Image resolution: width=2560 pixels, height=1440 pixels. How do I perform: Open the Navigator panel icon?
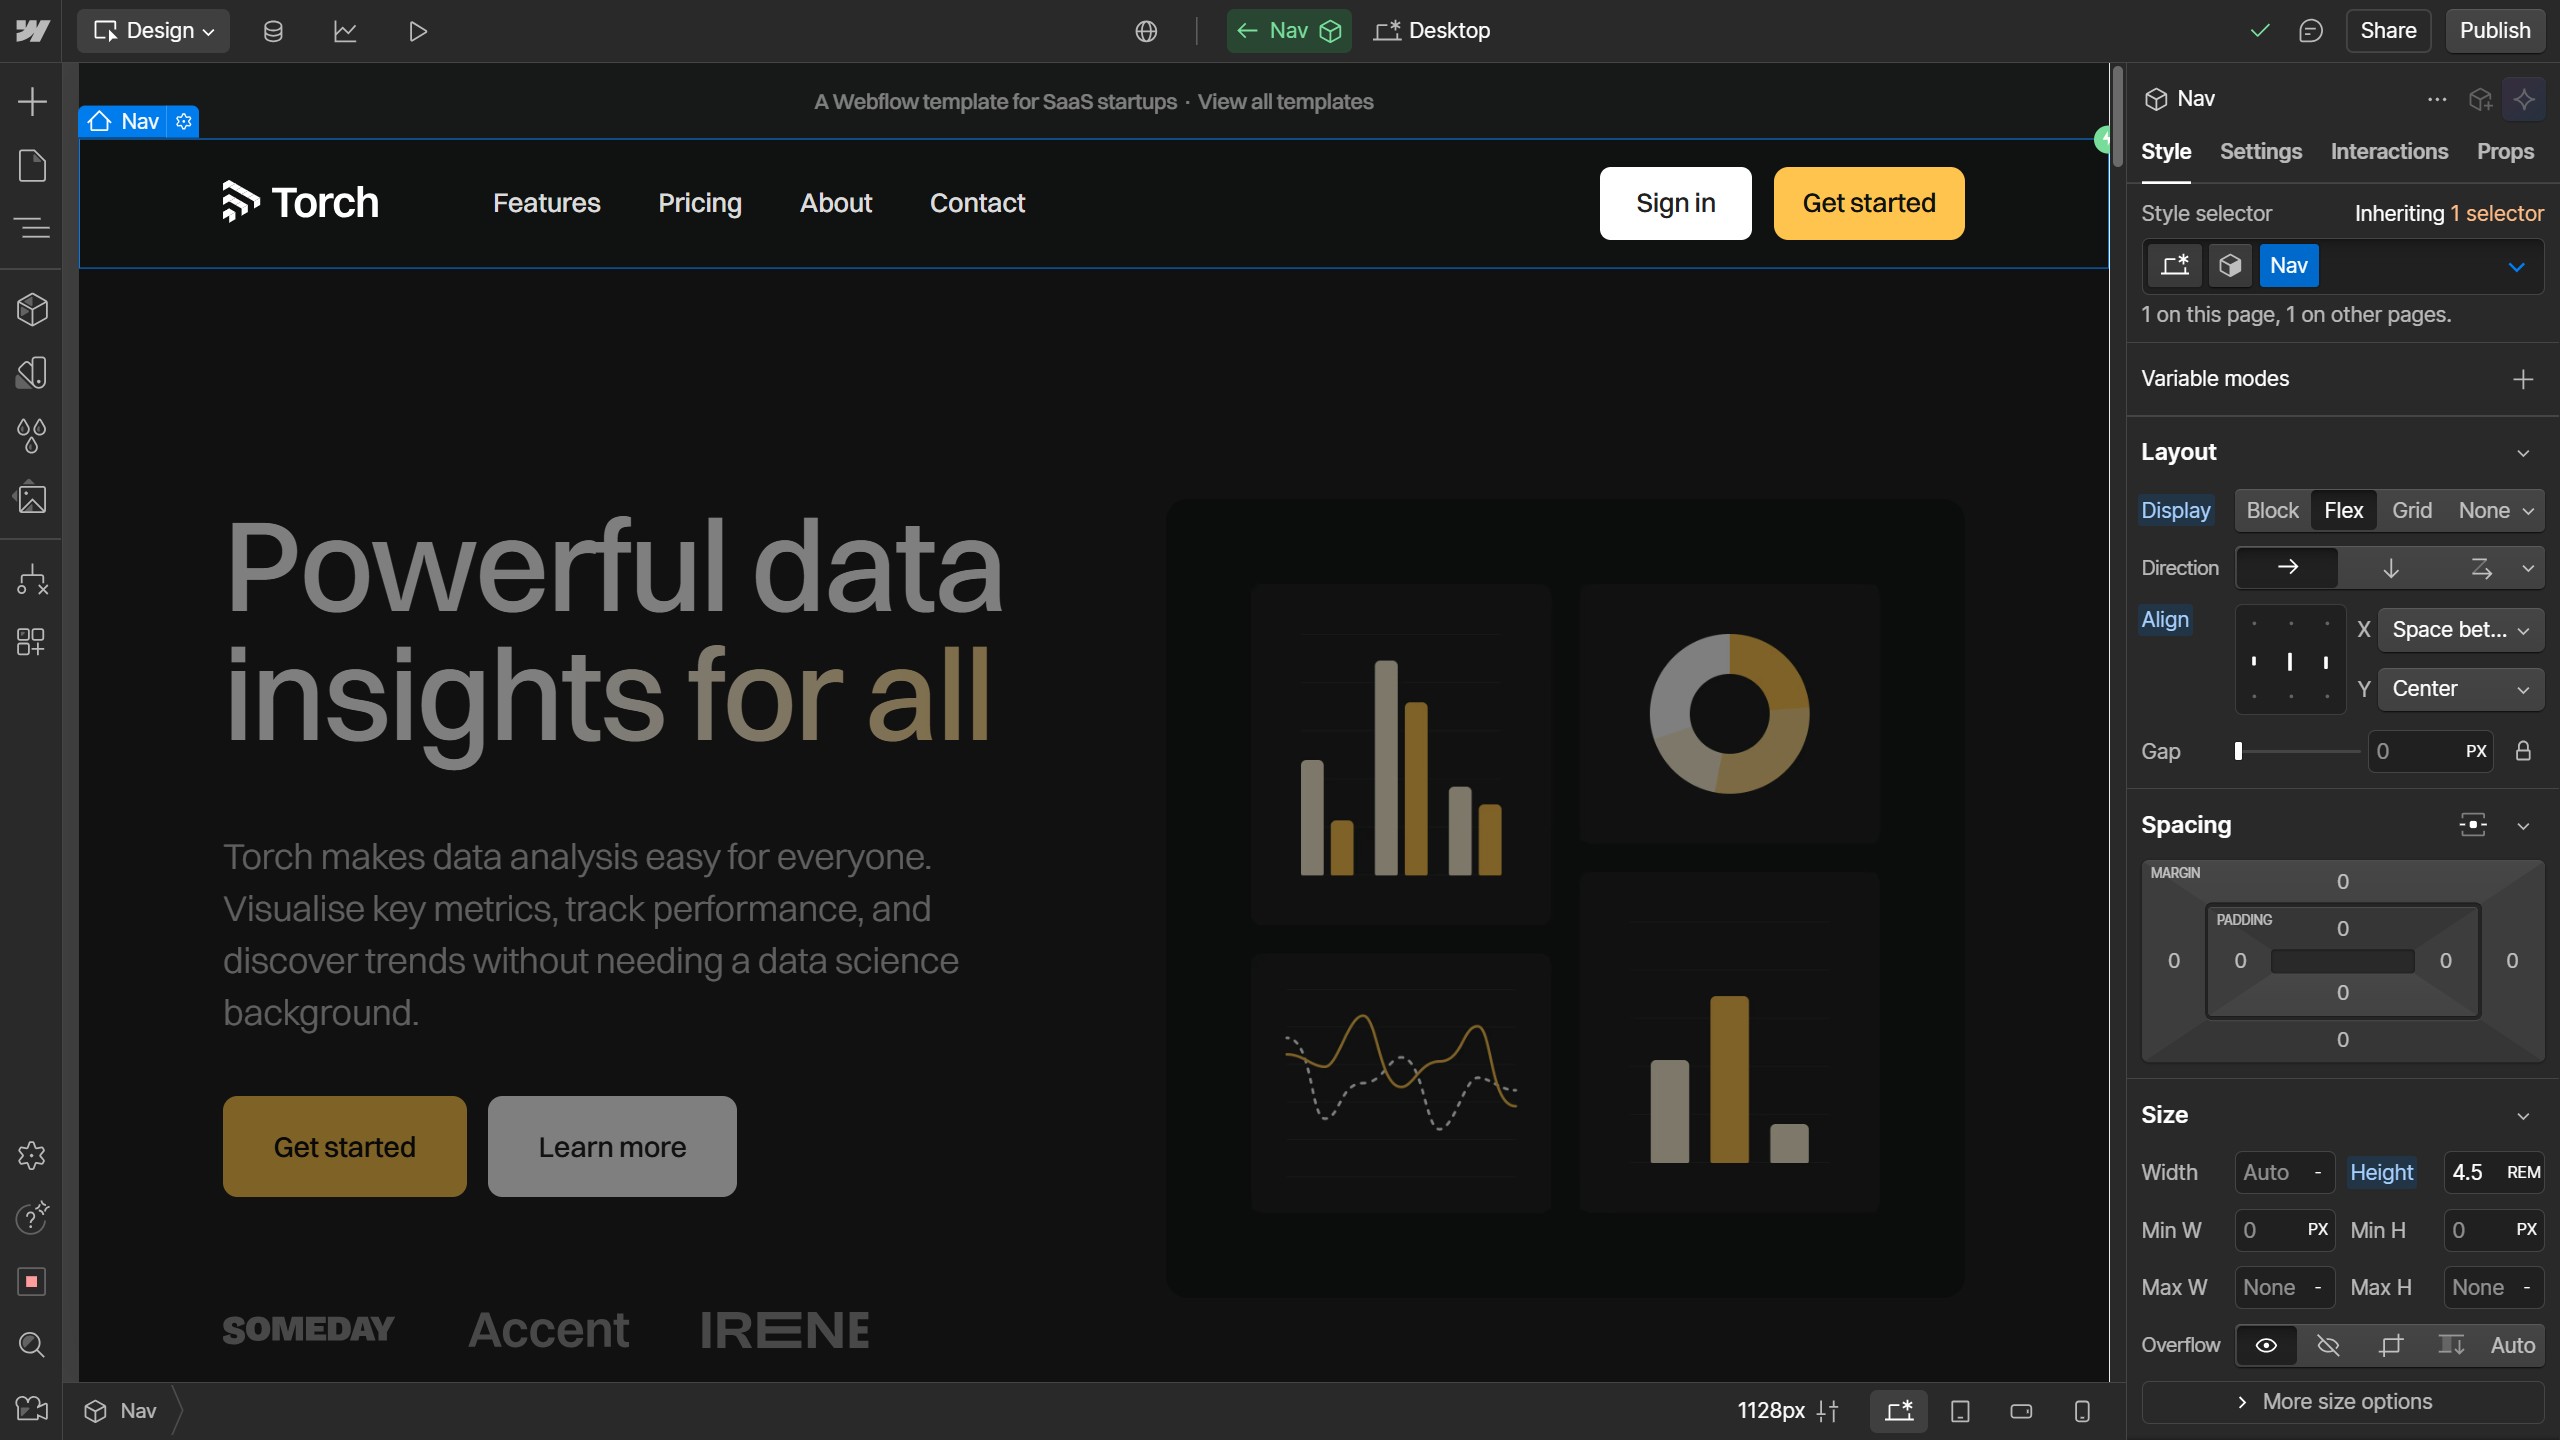32,228
